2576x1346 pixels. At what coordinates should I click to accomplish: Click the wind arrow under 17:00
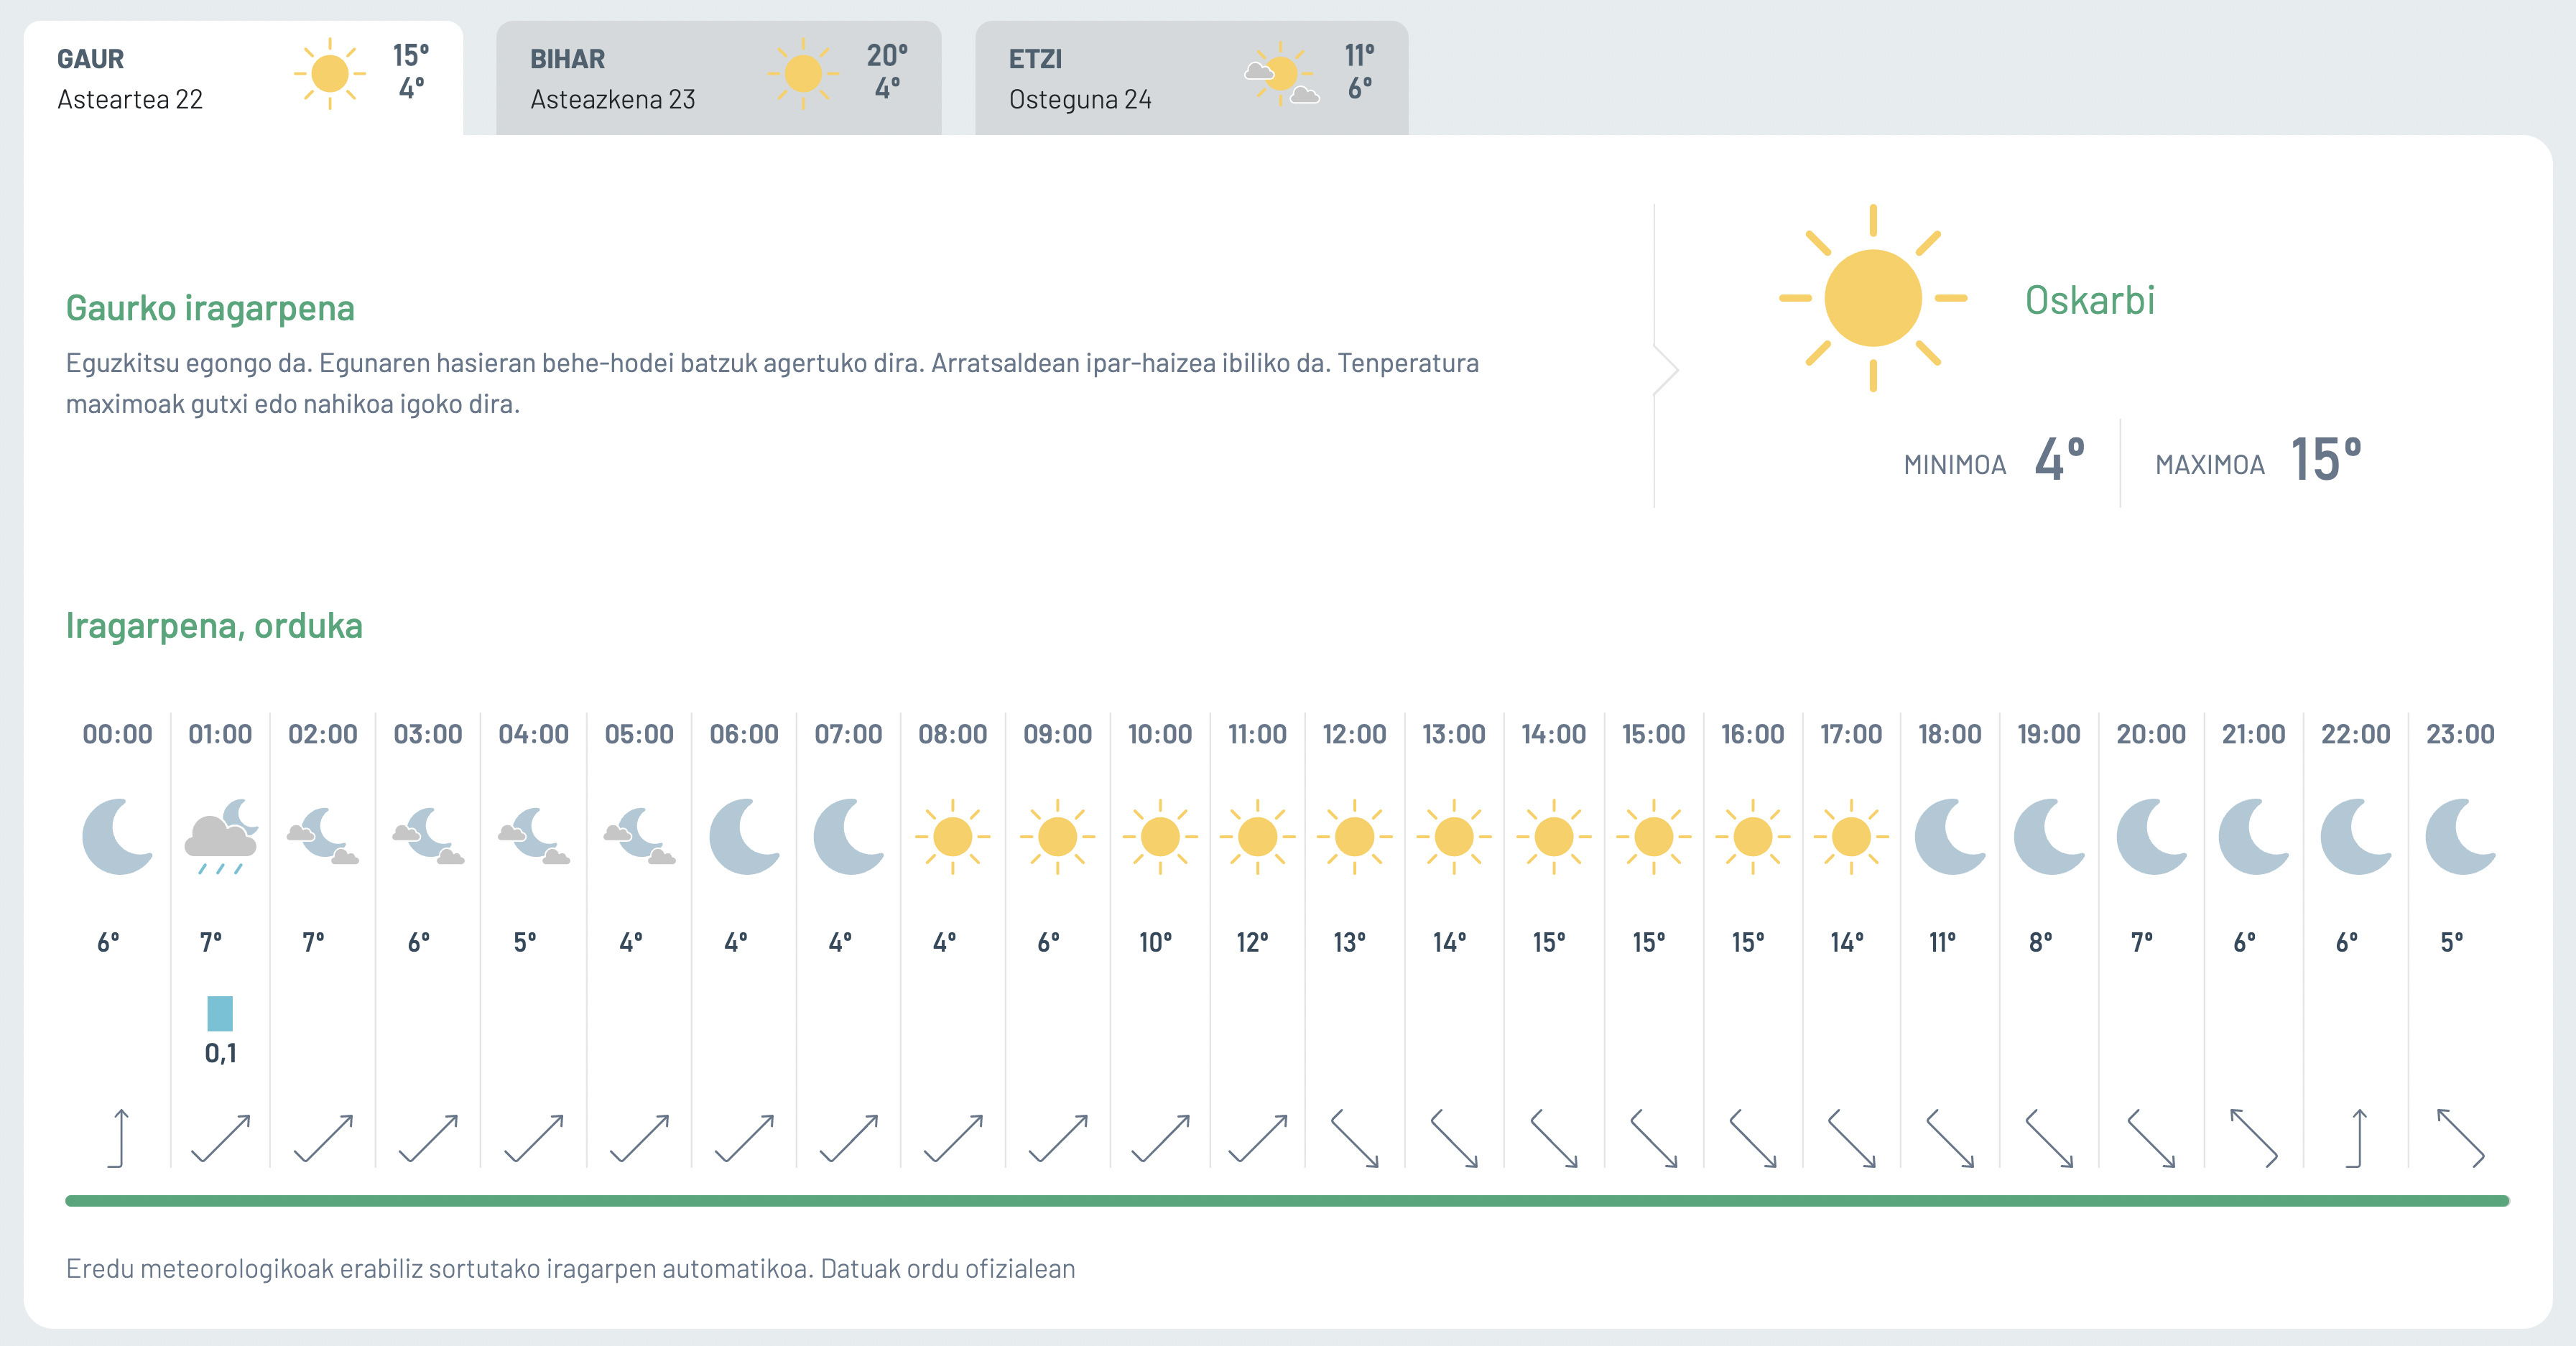point(1851,1138)
